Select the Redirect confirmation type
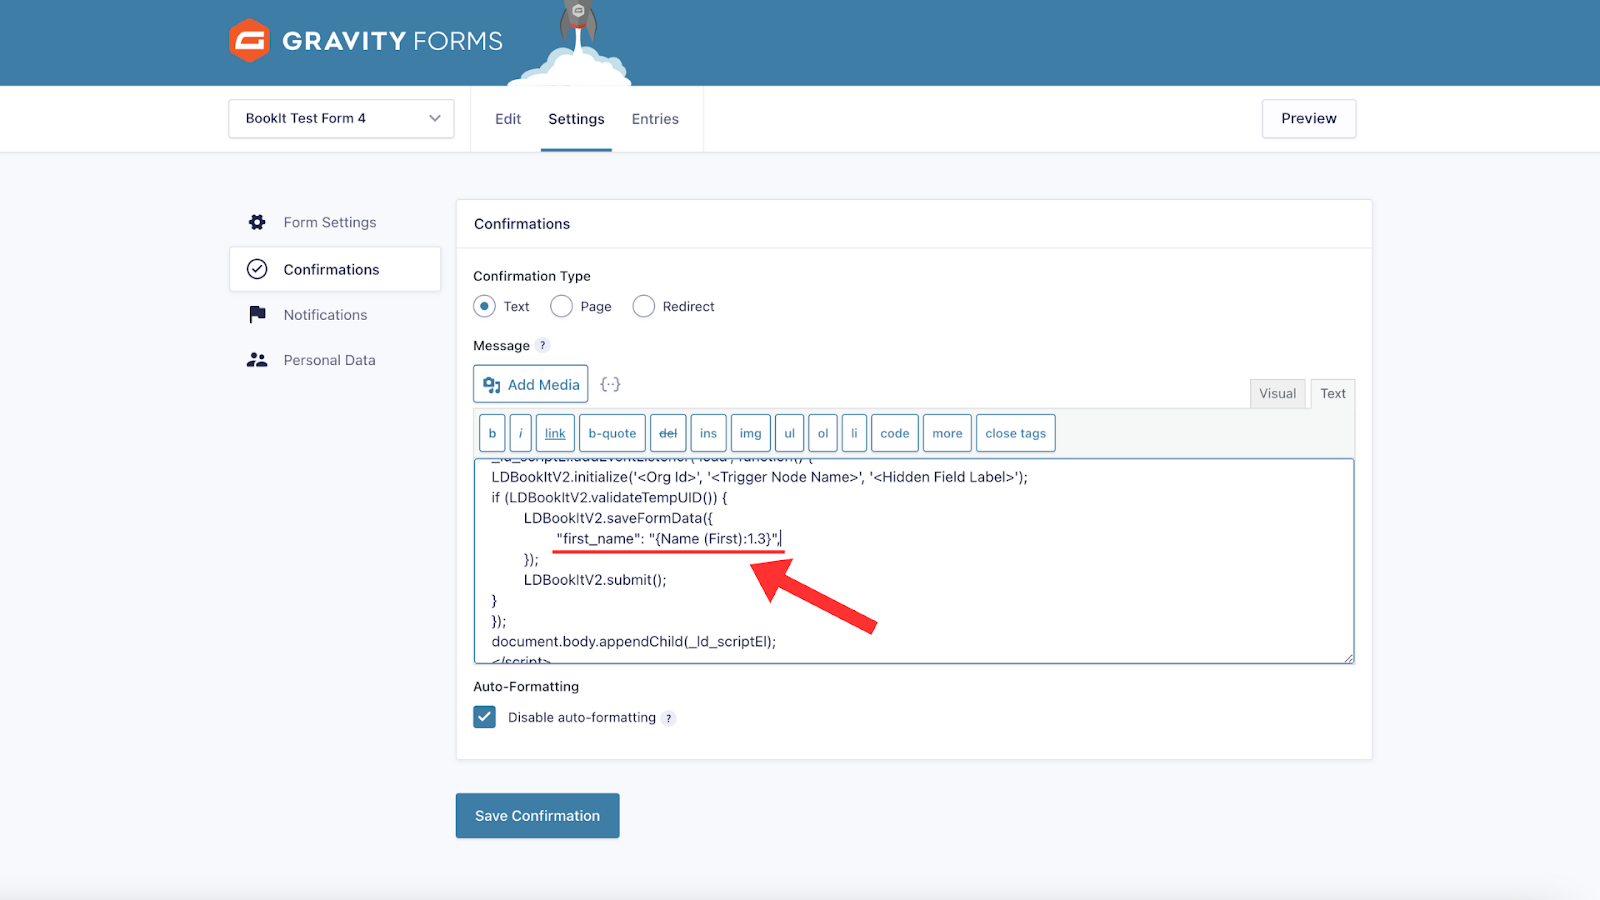 tap(644, 306)
